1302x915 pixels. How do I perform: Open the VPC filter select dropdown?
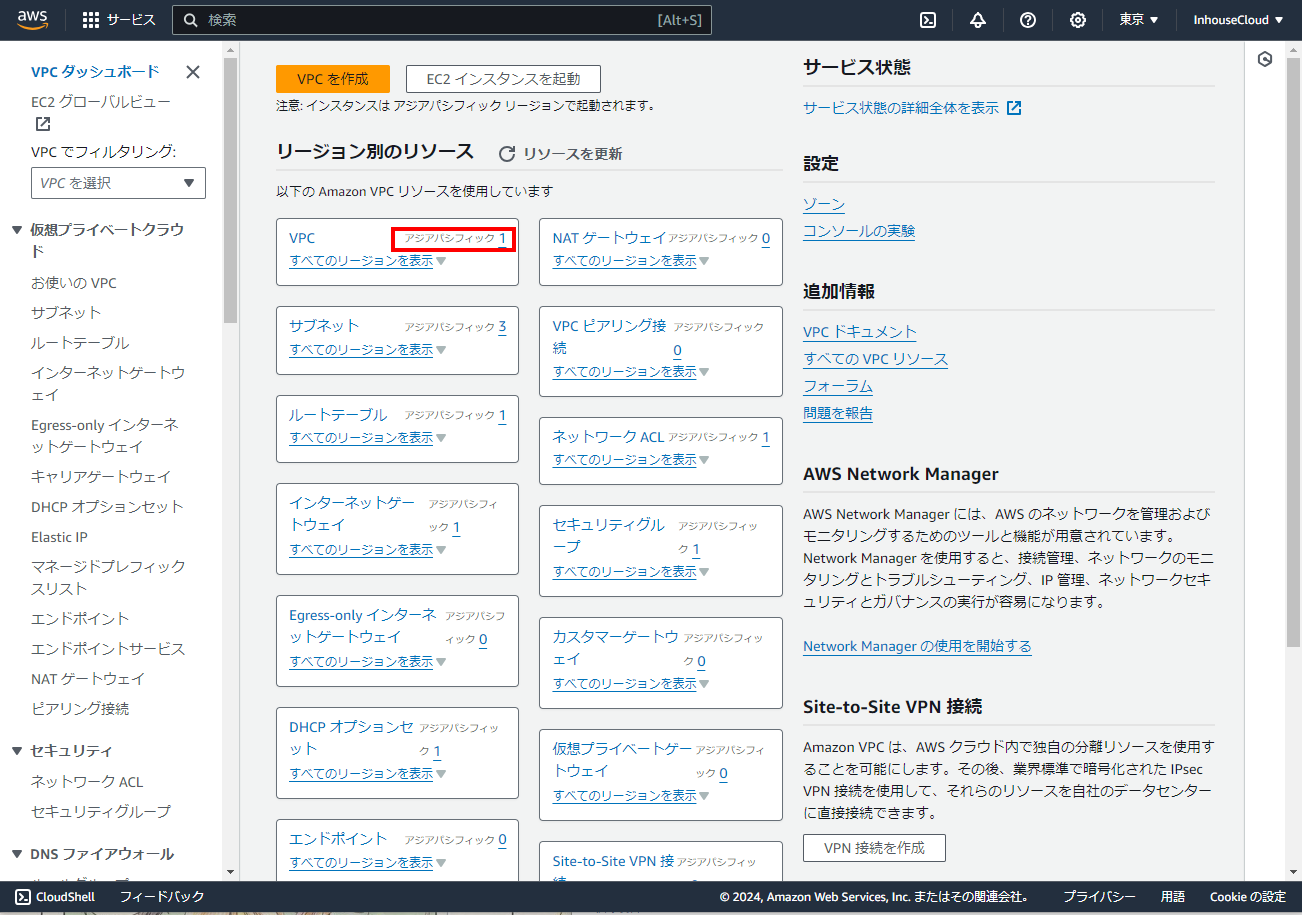(118, 183)
